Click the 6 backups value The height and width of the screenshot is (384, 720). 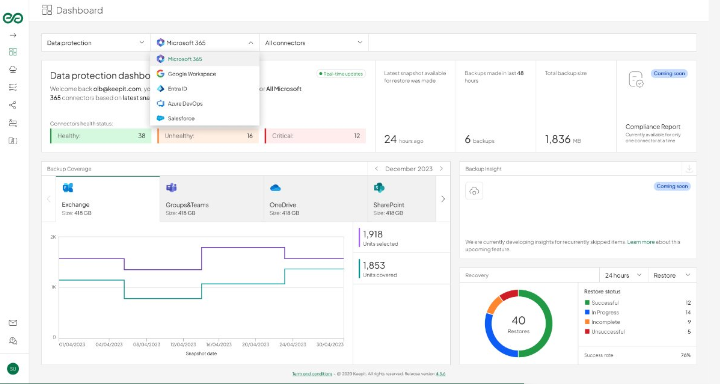coord(479,140)
